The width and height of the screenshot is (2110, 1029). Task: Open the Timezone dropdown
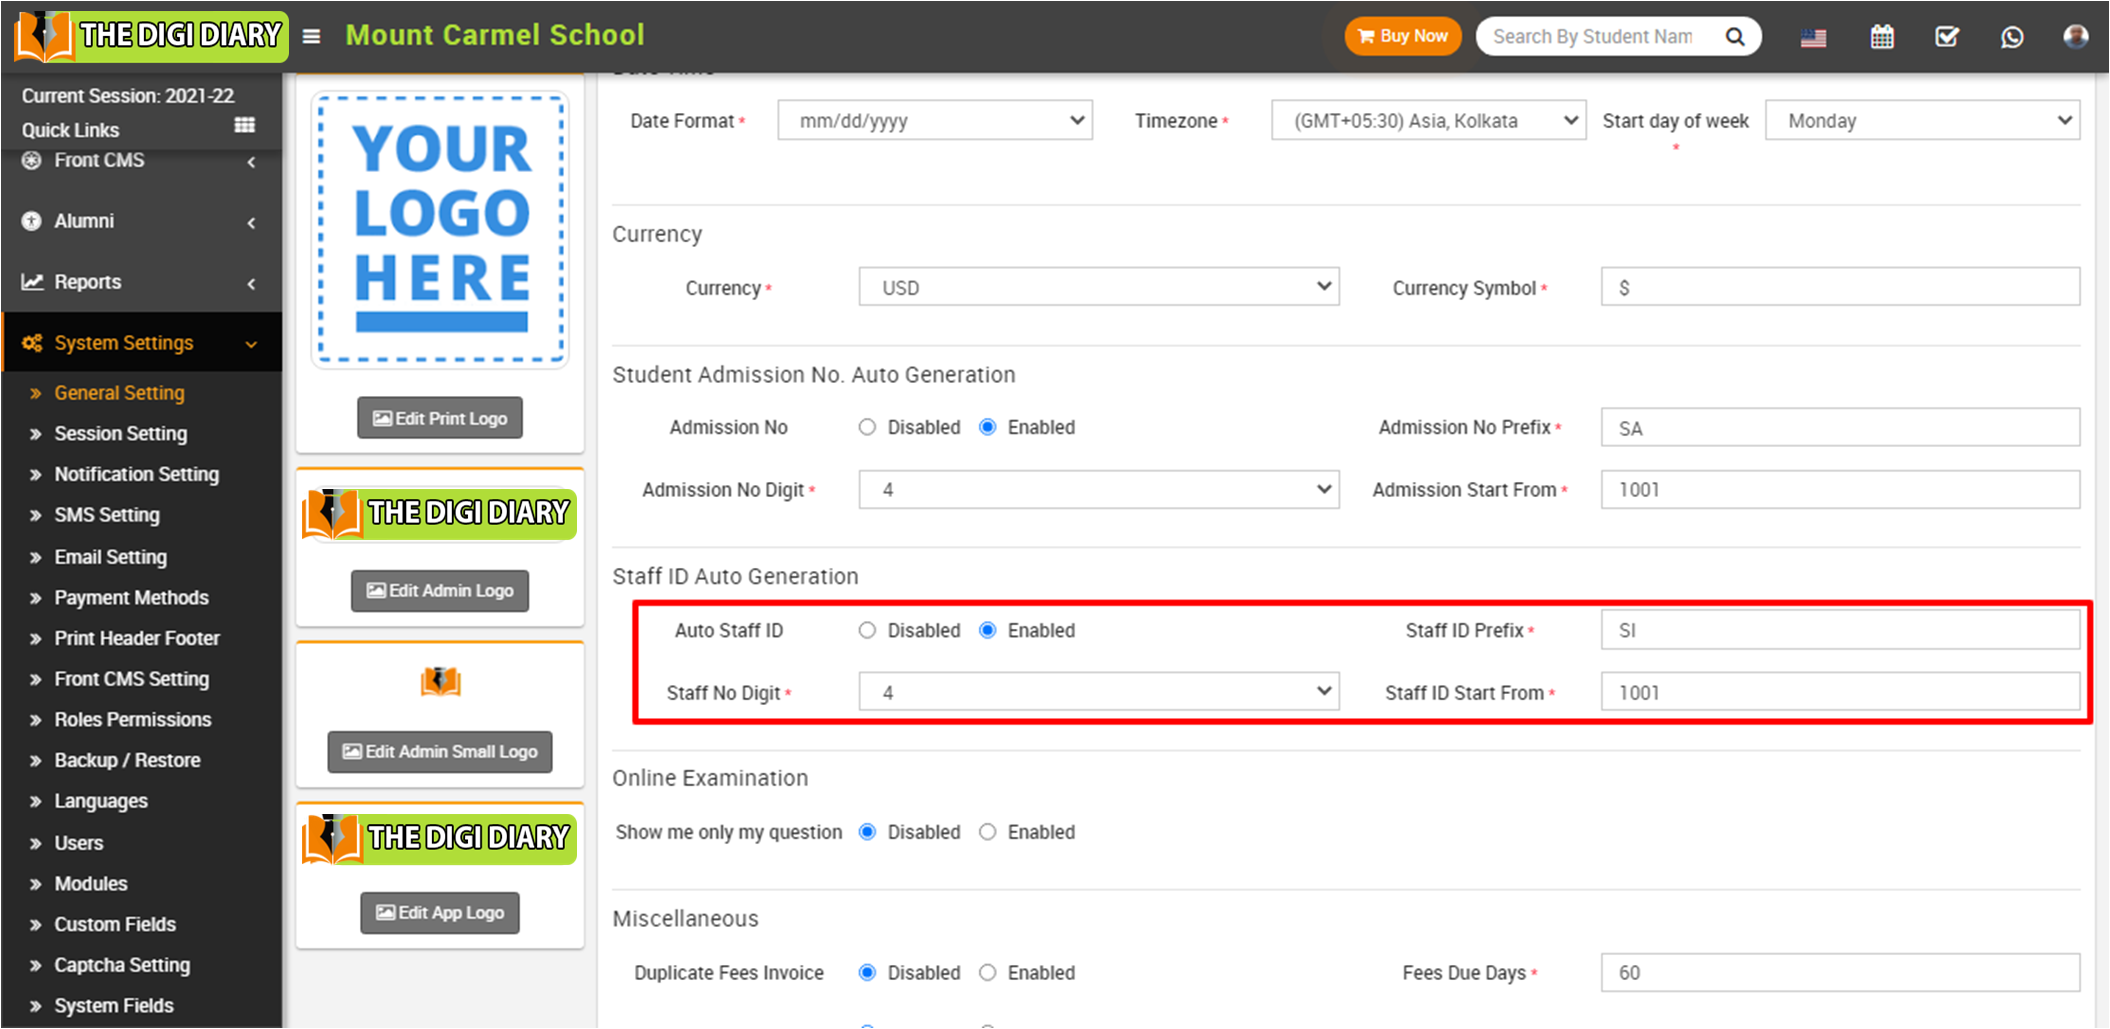click(1427, 121)
